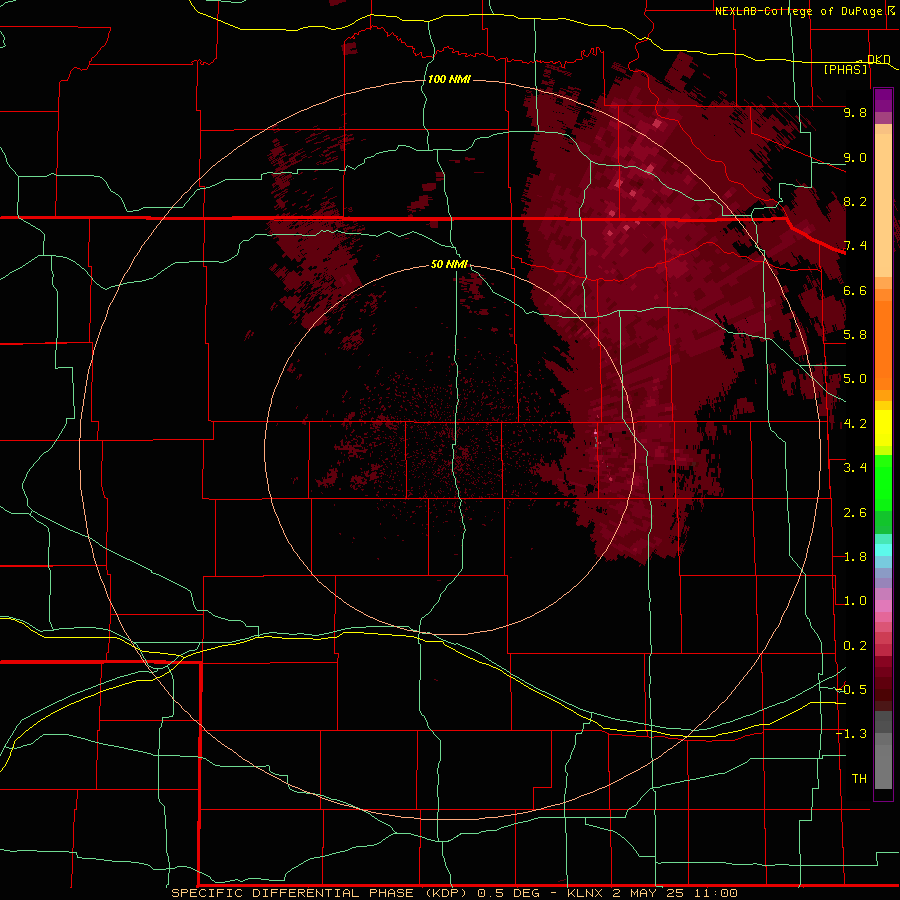Screen dimensions: 900x900
Task: Click the 6.6 scale value
Action: click(855, 290)
